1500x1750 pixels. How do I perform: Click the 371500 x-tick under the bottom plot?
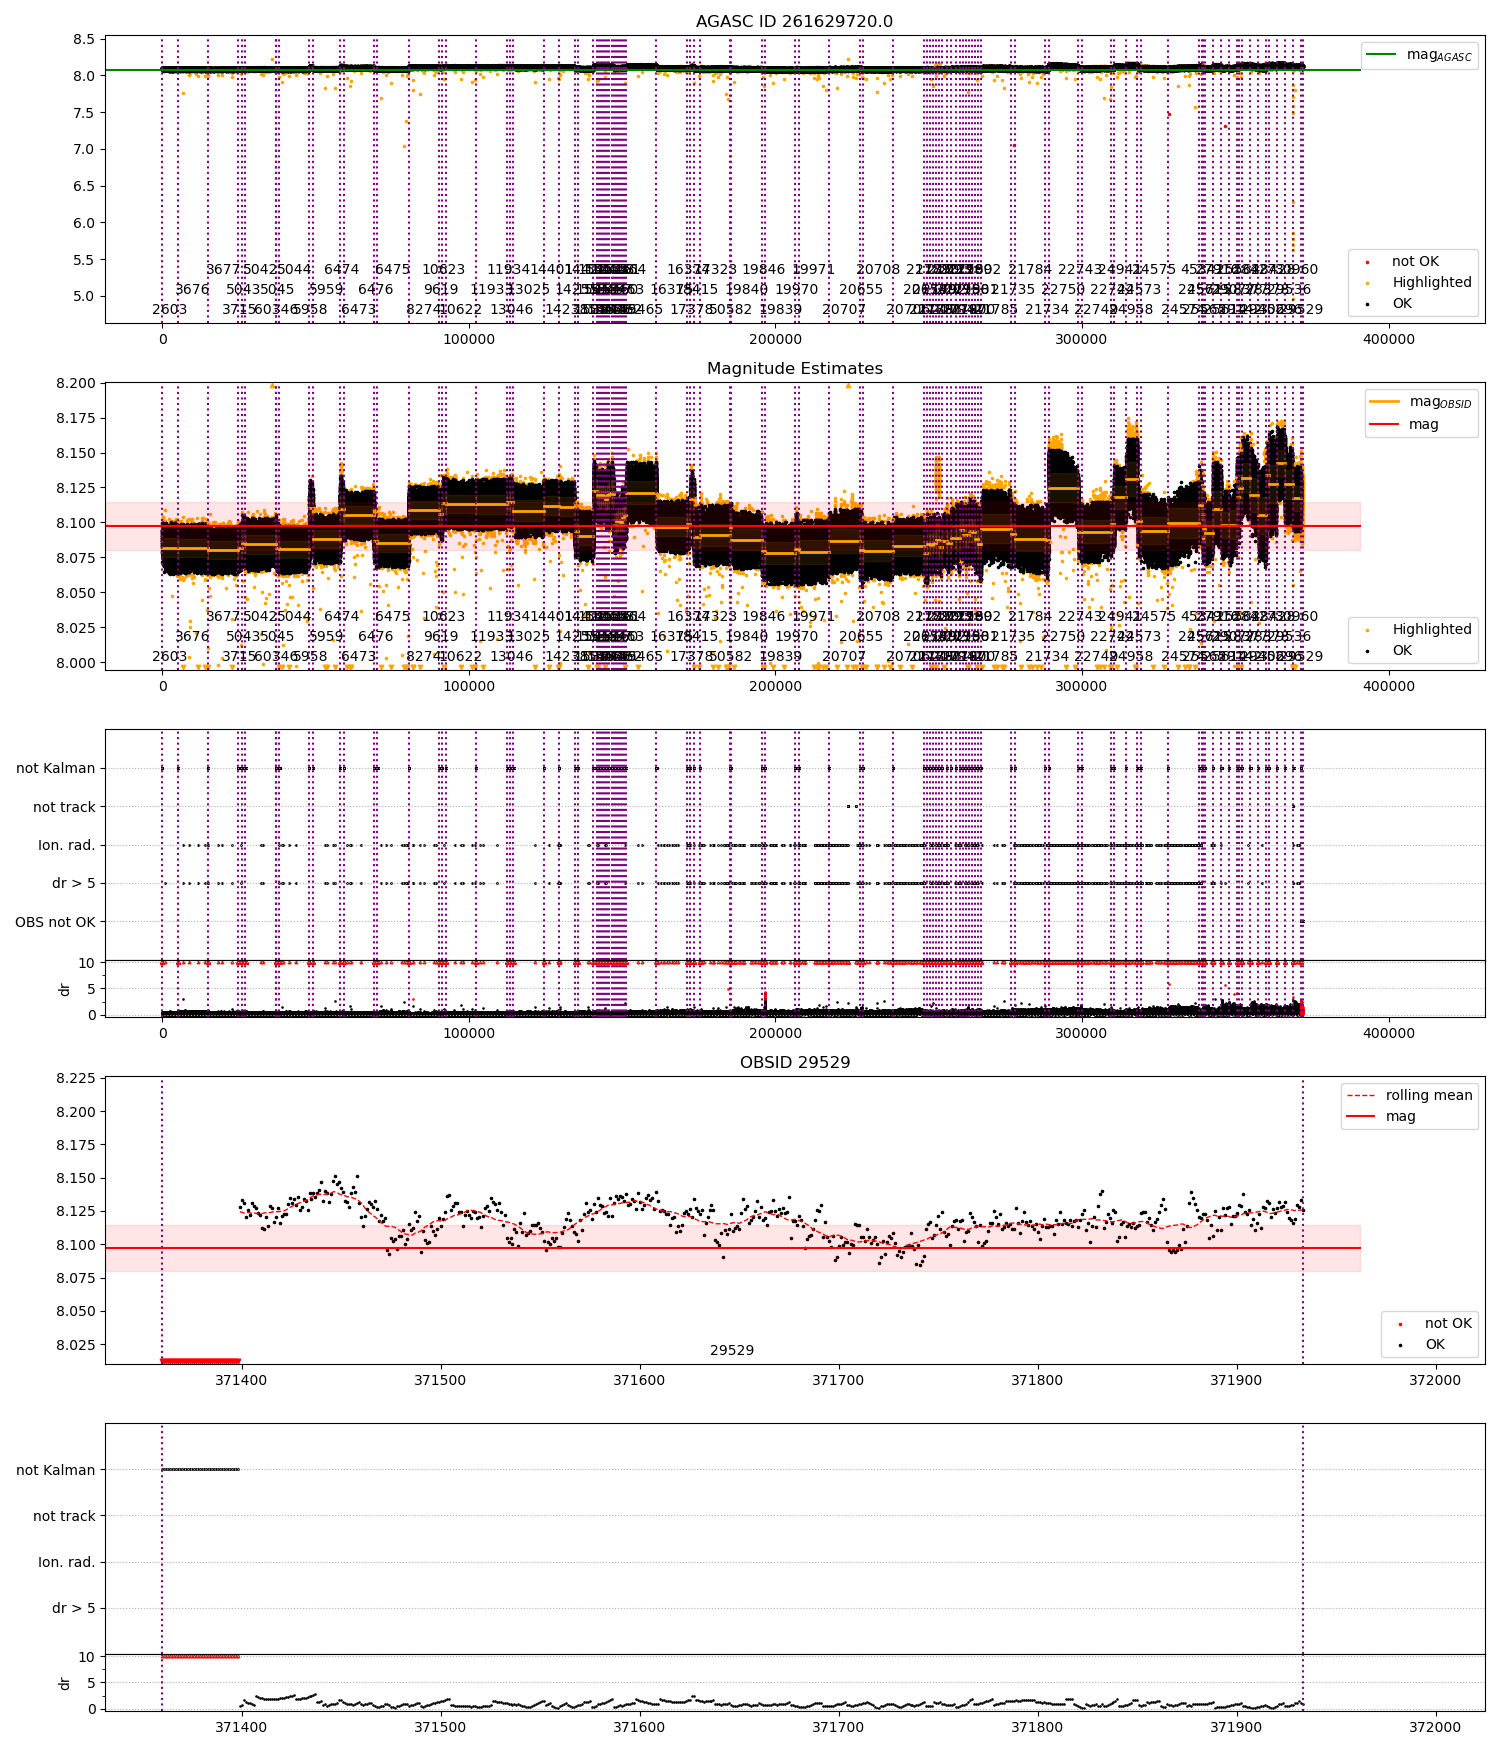tap(440, 1727)
